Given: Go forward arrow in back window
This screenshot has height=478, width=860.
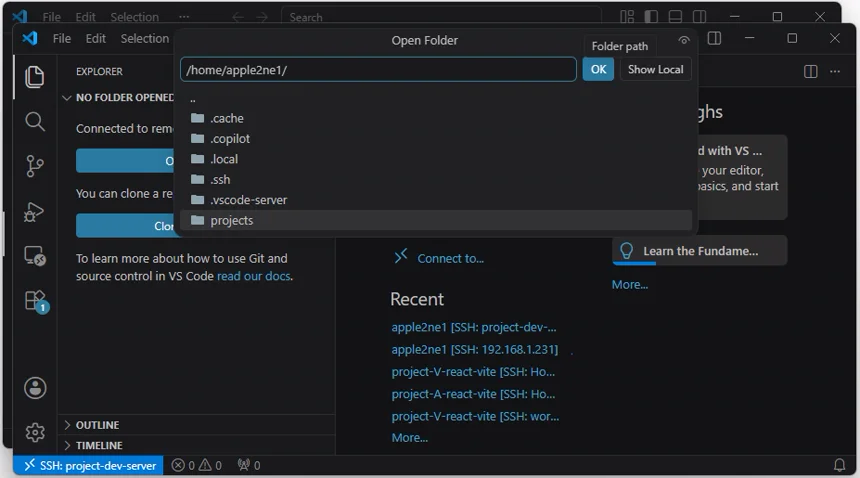Looking at the screenshot, I should click(x=262, y=17).
